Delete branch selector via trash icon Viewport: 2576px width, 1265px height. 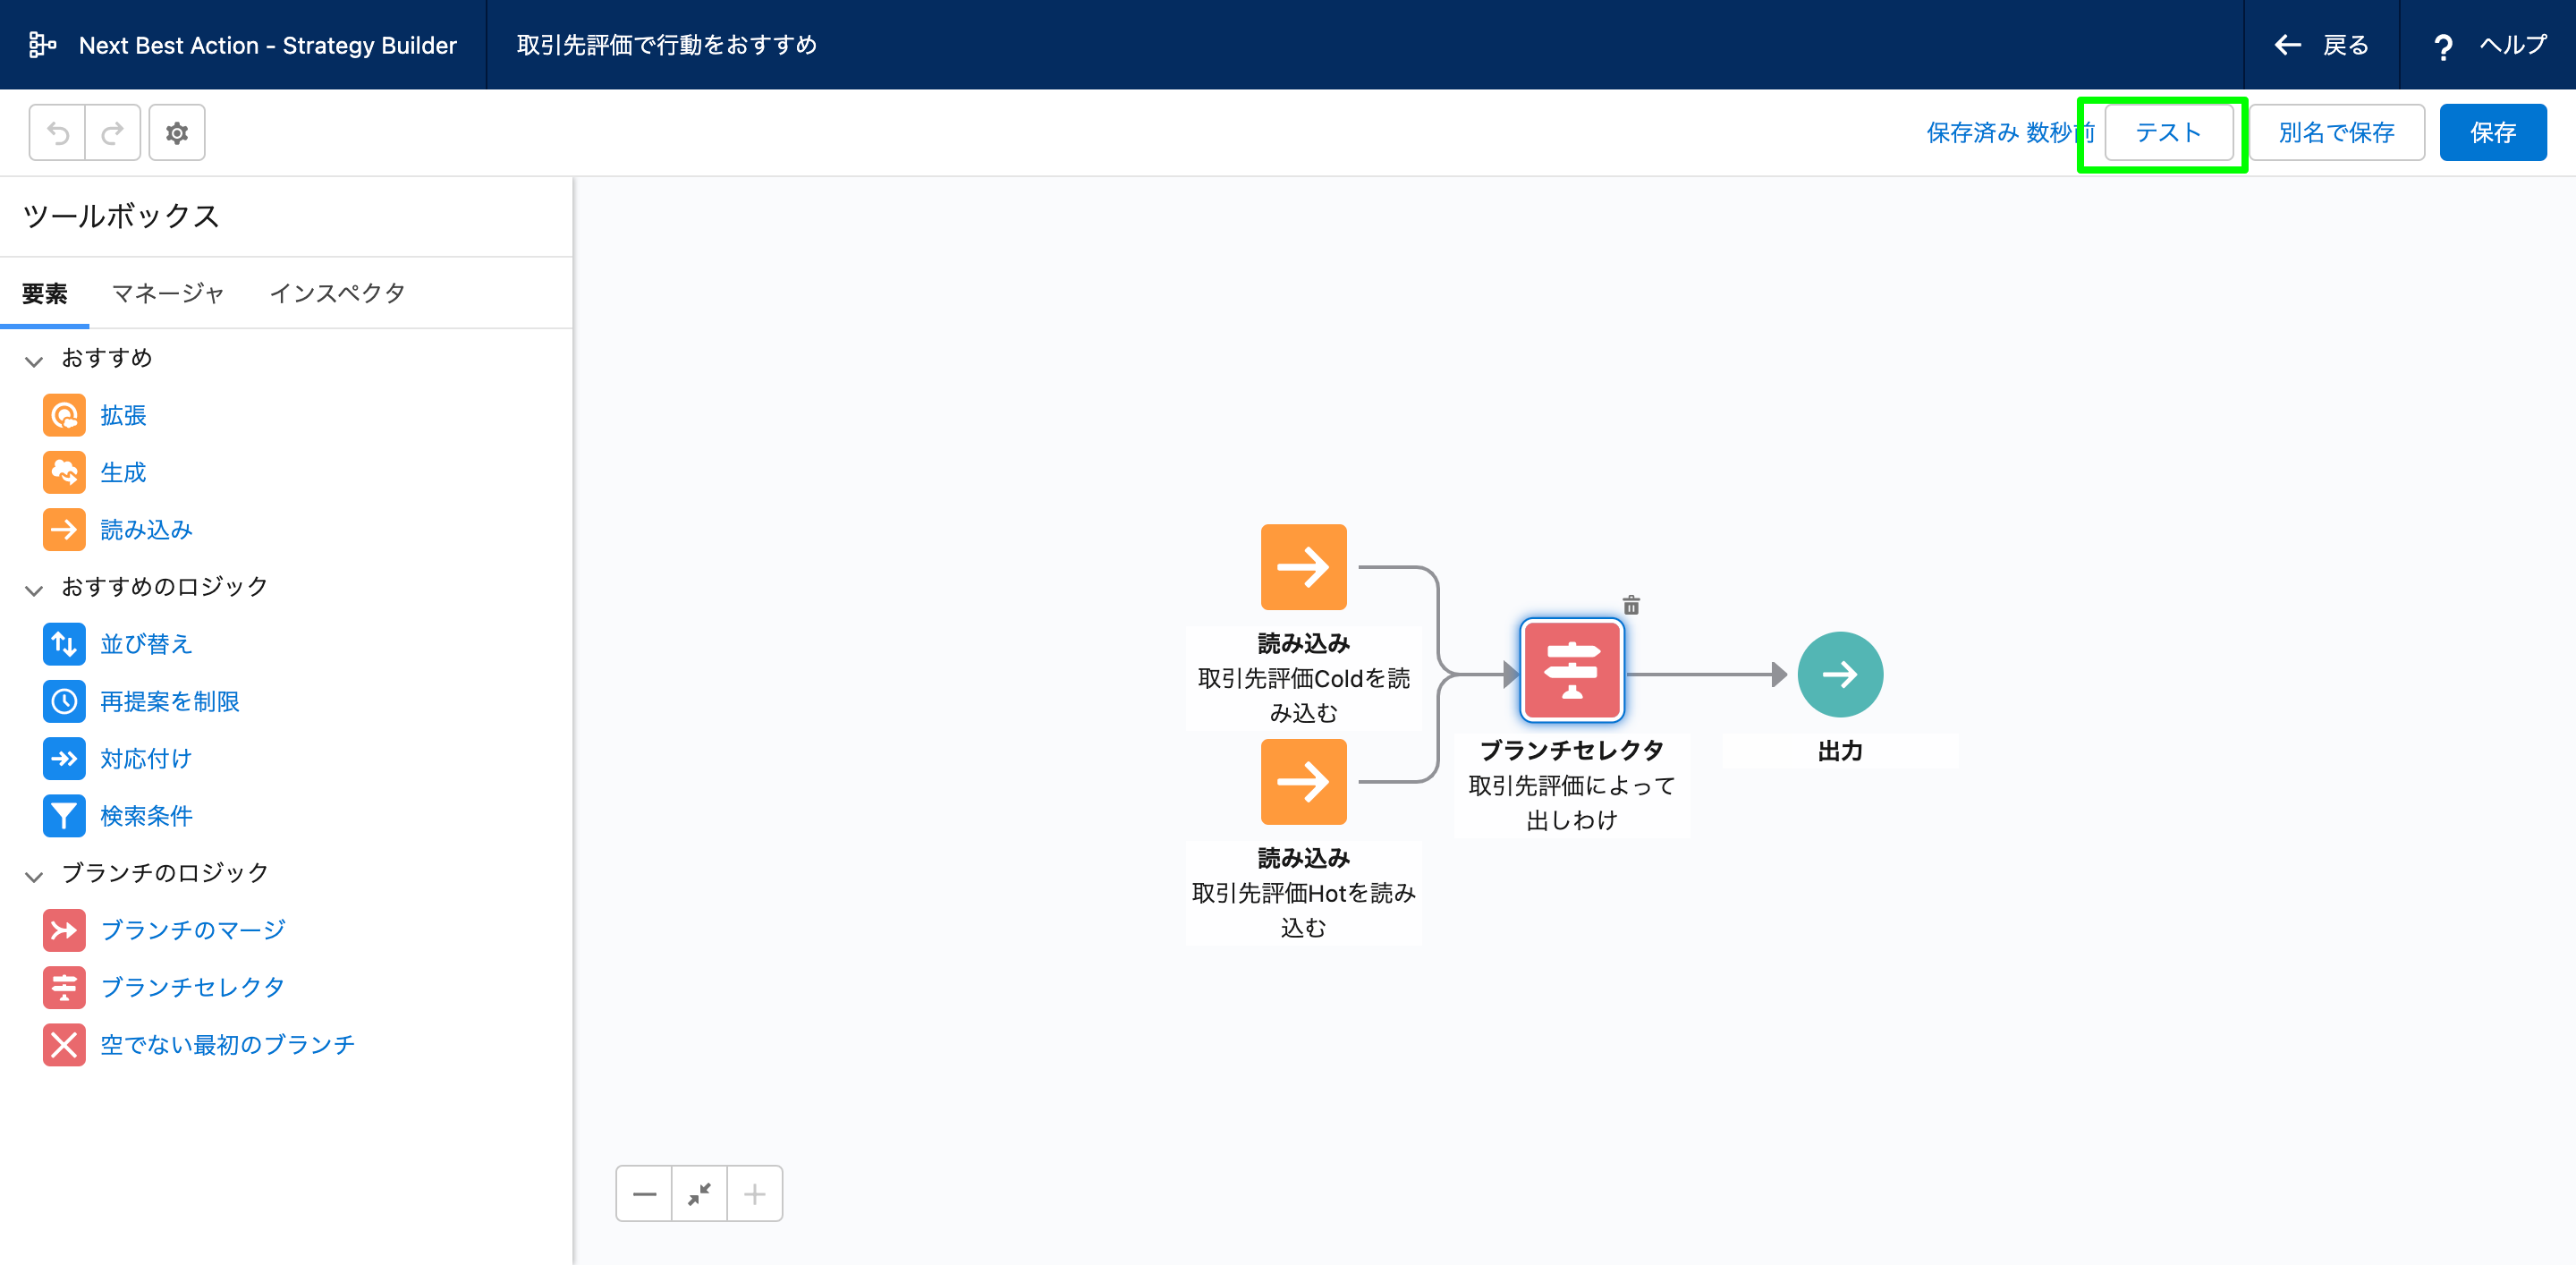(1631, 605)
